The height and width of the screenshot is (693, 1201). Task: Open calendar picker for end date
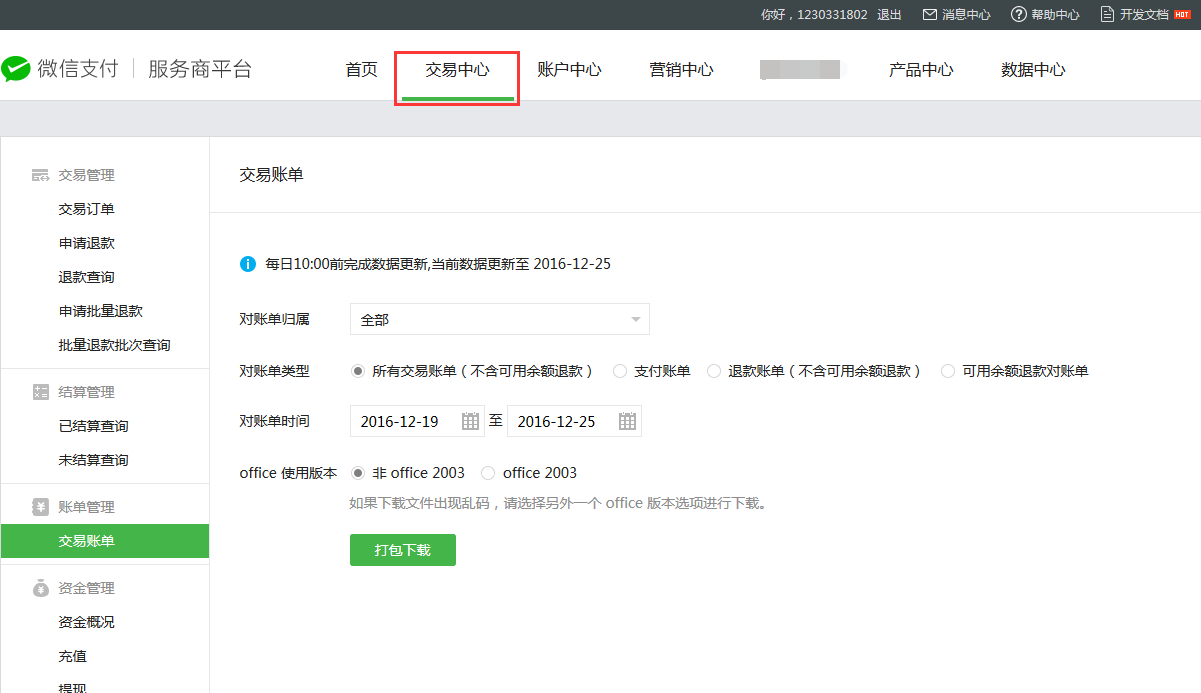(627, 422)
